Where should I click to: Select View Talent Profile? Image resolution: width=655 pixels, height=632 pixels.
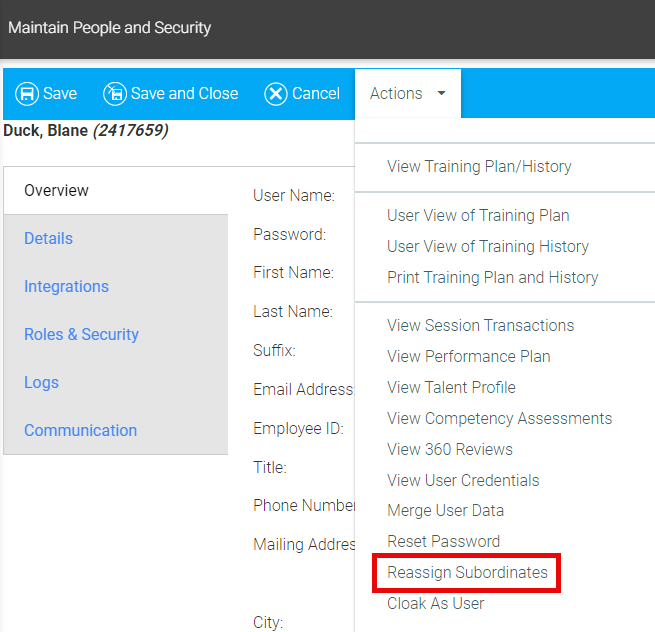(451, 387)
